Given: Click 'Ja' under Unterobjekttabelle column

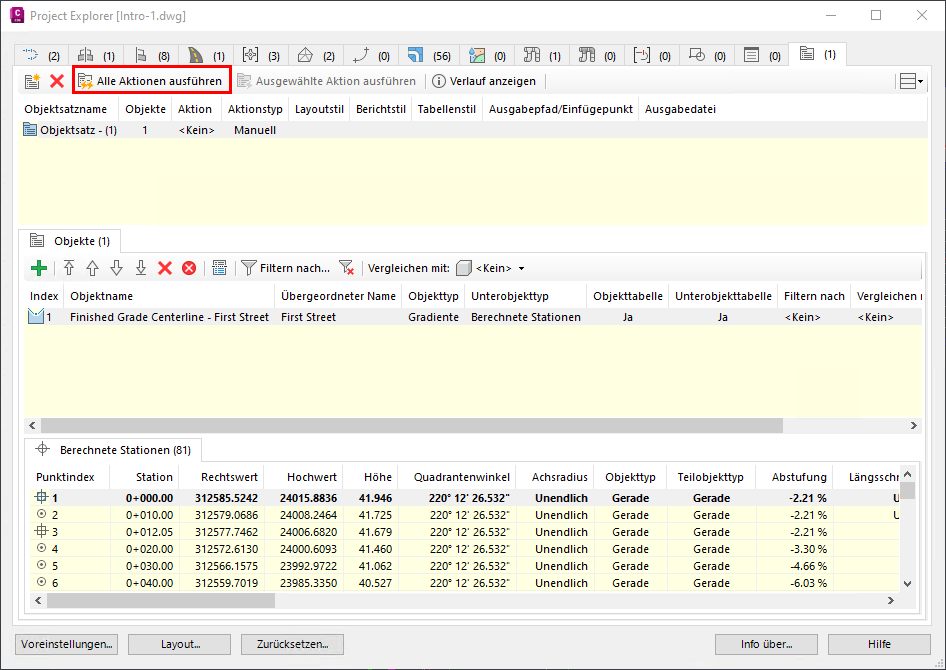Looking at the screenshot, I should click(723, 317).
